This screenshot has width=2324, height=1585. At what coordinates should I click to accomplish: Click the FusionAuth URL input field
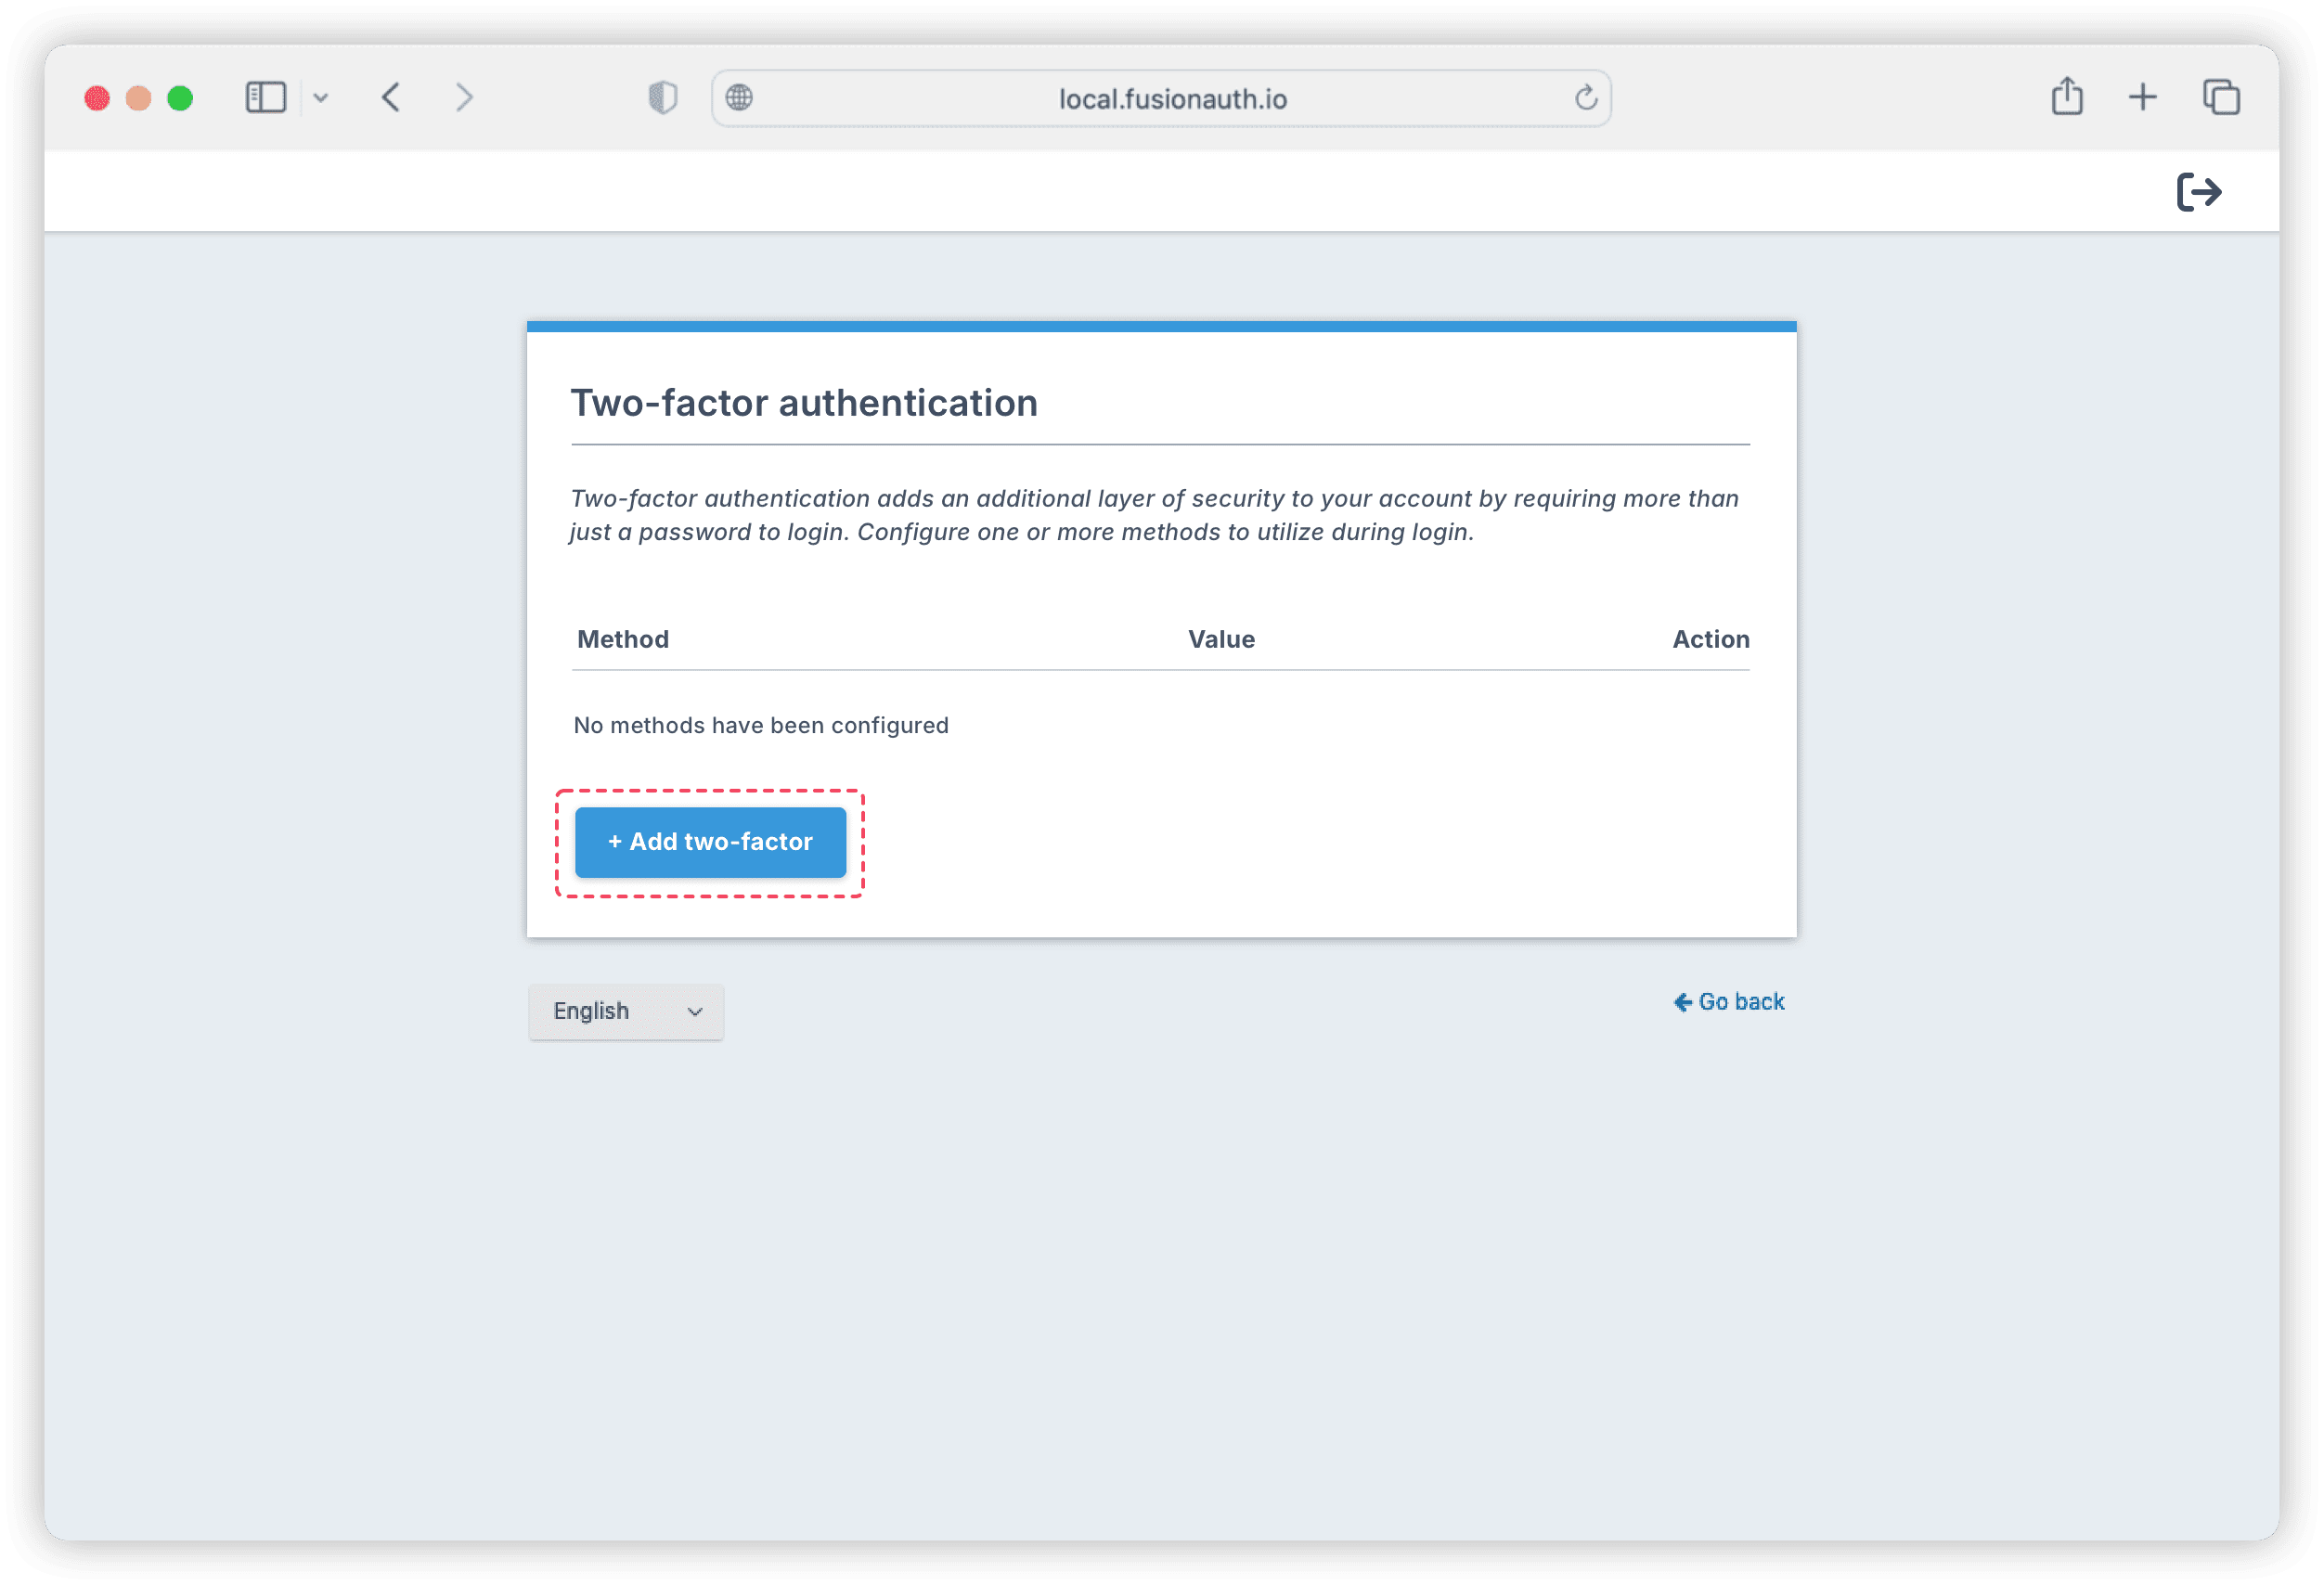point(1162,99)
